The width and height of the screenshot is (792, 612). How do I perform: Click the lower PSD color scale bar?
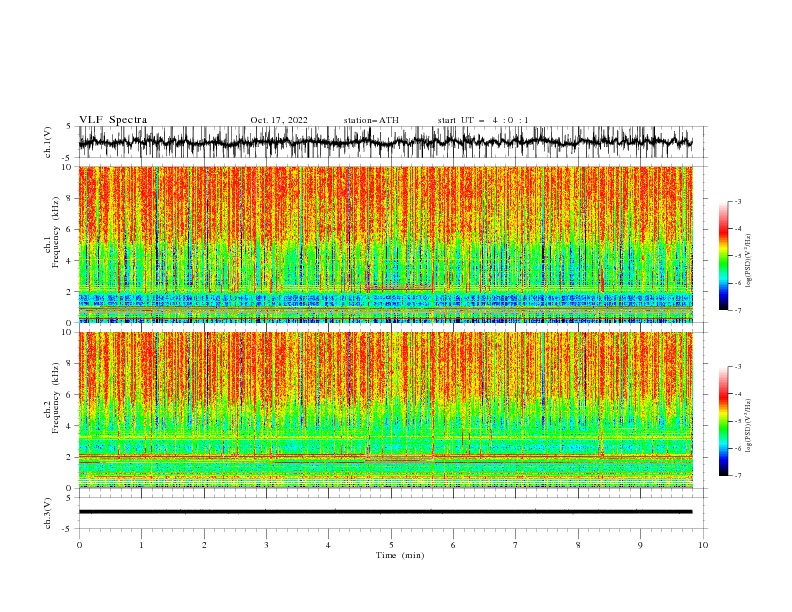pyautogui.click(x=723, y=421)
